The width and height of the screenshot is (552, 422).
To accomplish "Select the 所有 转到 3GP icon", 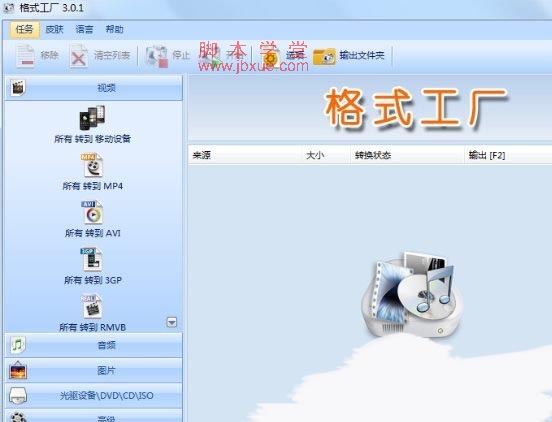I will point(92,259).
